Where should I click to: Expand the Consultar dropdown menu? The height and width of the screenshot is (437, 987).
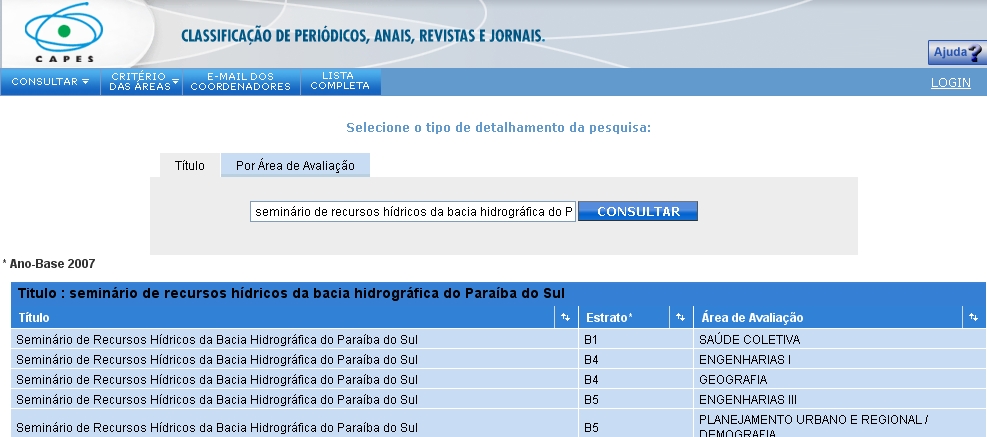50,82
